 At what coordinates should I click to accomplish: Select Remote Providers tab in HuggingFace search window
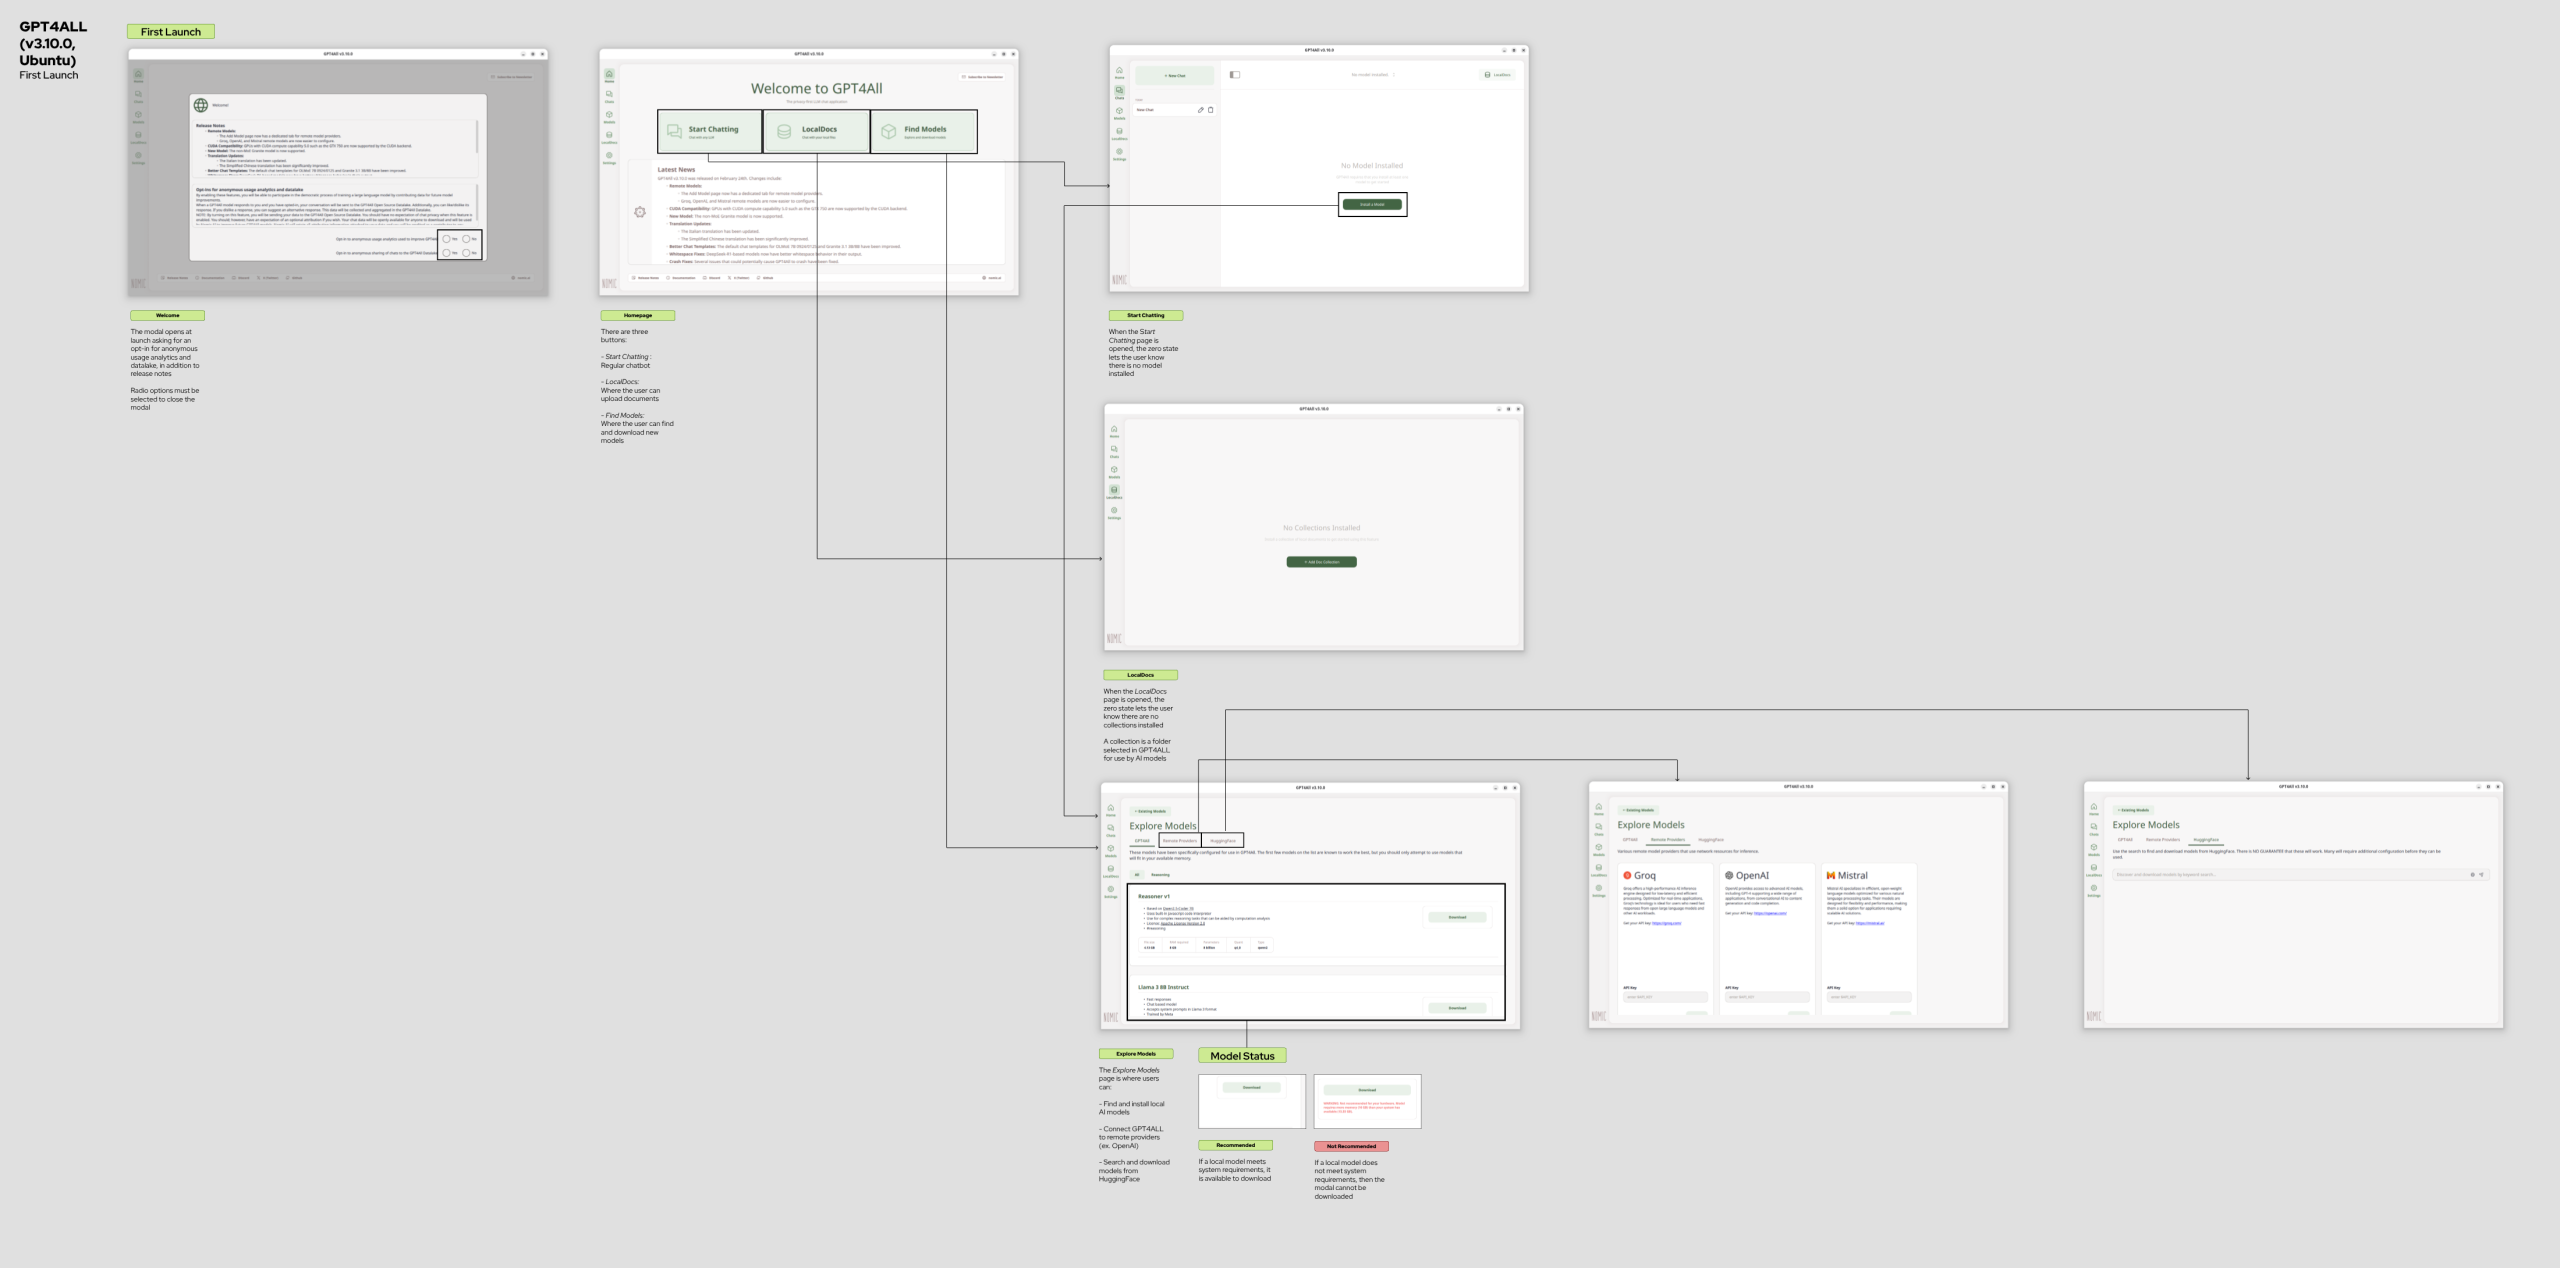point(2163,840)
